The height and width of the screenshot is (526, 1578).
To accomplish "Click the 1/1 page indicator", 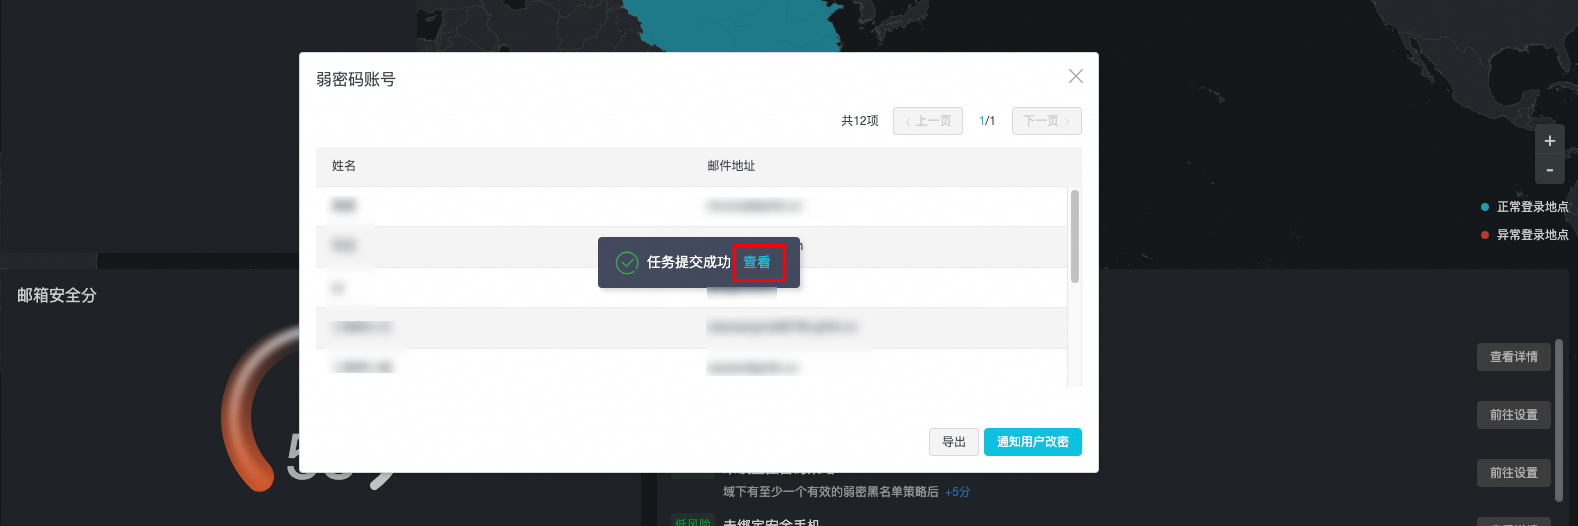I will click(987, 121).
